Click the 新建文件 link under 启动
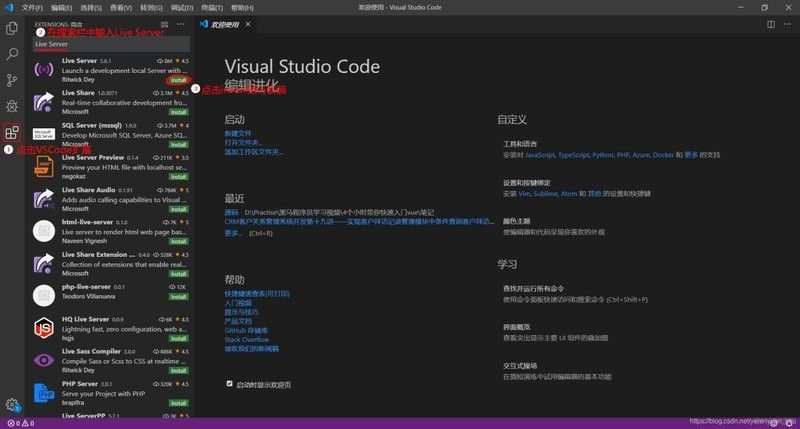This screenshot has width=800, height=429. pyautogui.click(x=238, y=134)
